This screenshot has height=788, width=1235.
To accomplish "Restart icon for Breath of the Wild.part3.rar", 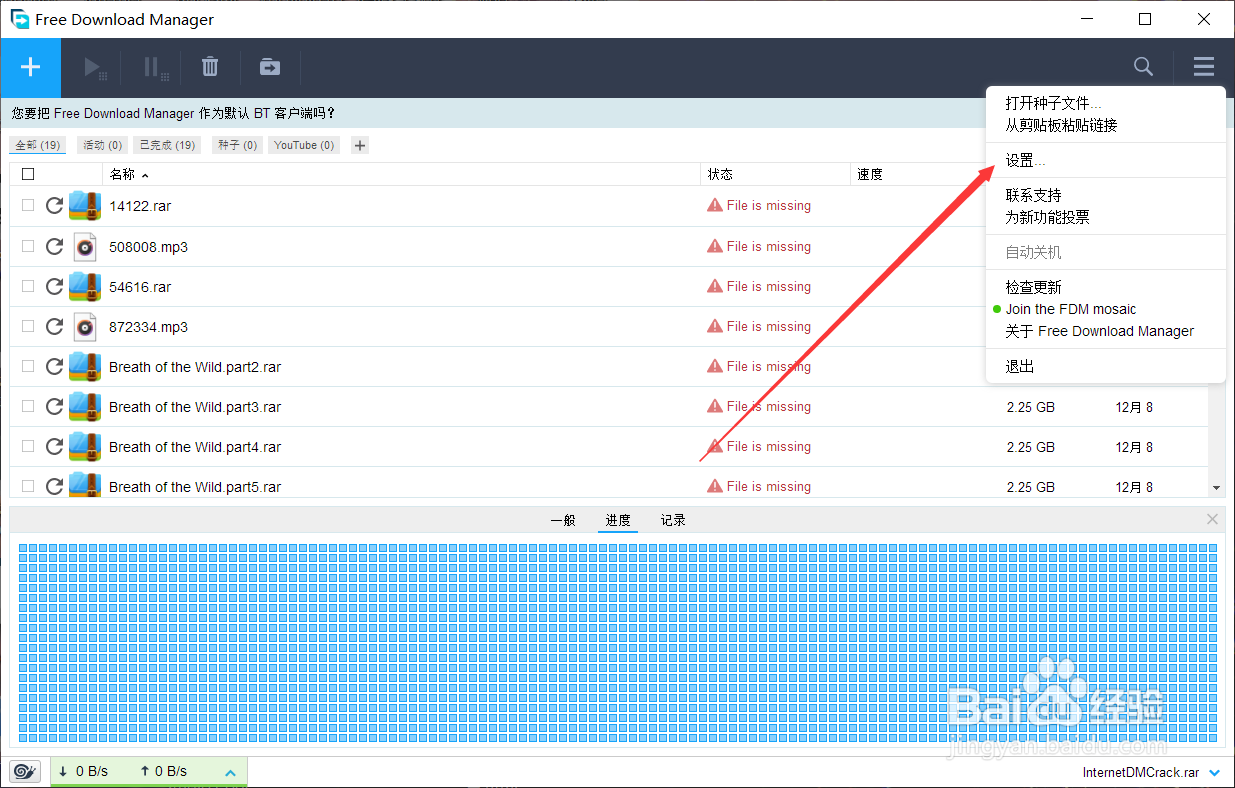I will 55,406.
